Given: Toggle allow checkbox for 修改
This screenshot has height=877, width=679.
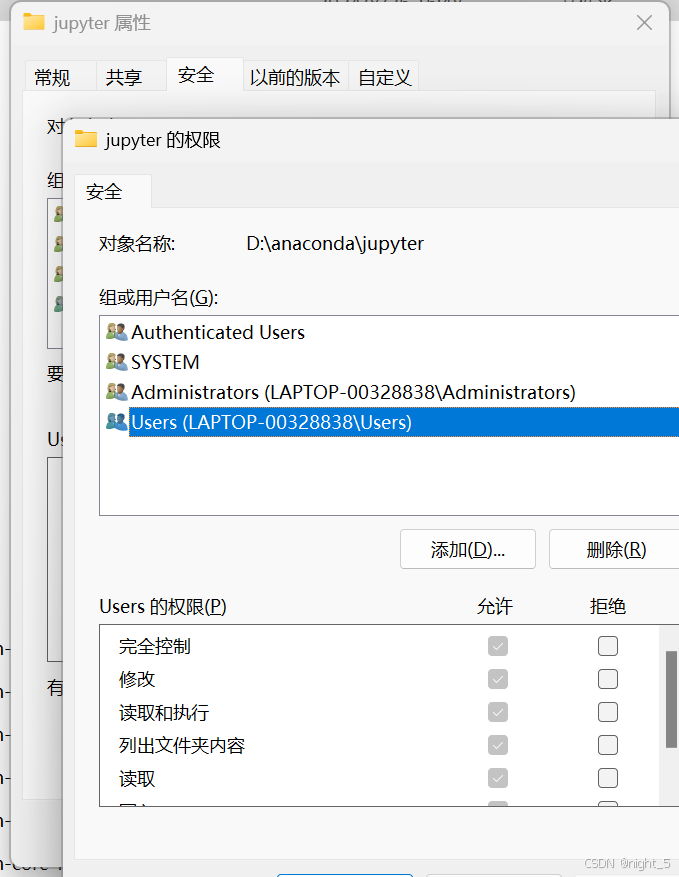Looking at the screenshot, I should coord(498,679).
